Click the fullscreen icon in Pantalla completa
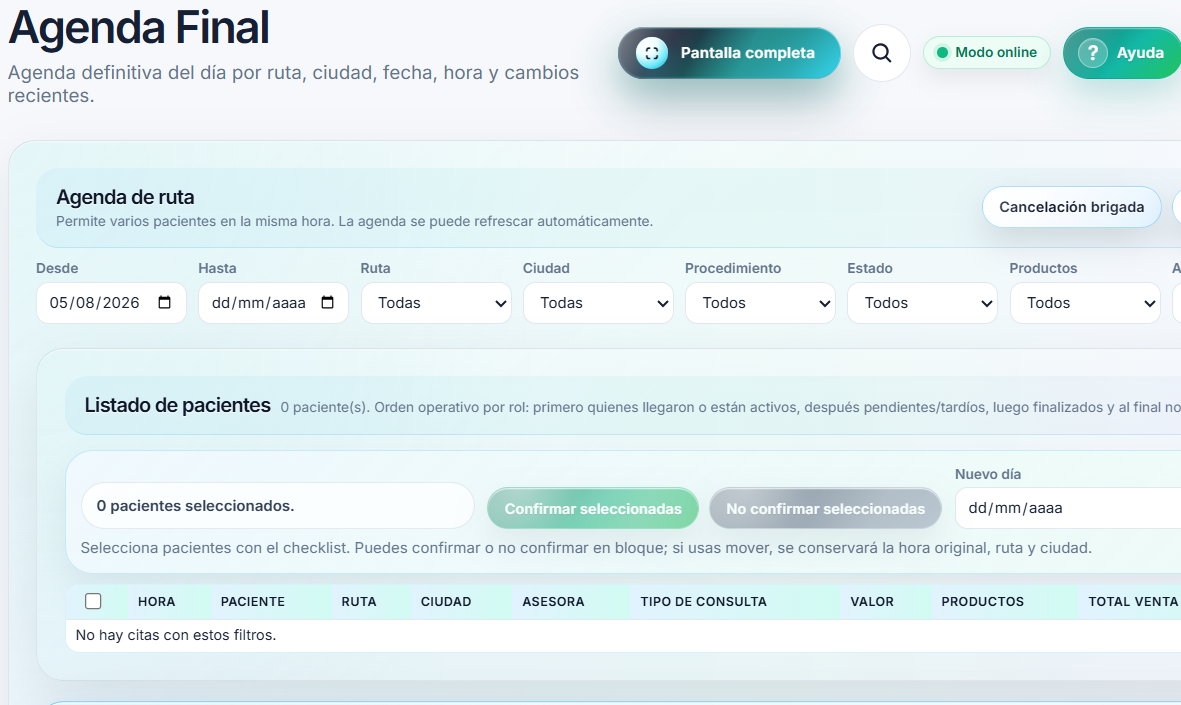This screenshot has width=1181, height=705. point(652,53)
